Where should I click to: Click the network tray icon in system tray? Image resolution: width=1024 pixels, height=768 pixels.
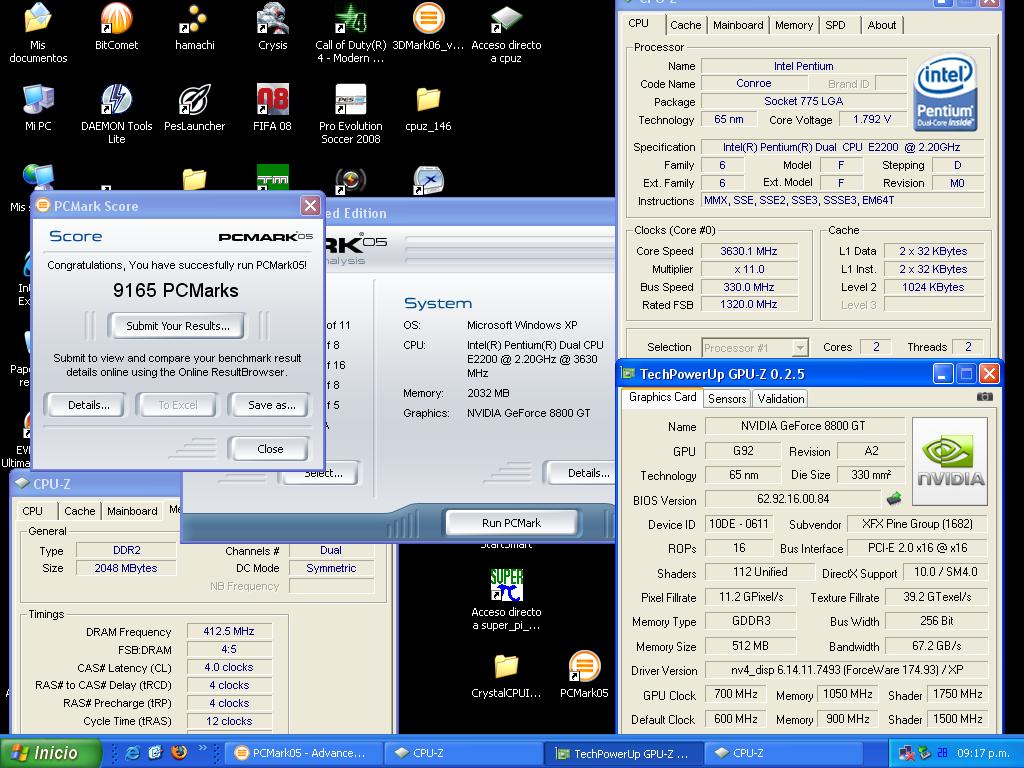pos(906,753)
